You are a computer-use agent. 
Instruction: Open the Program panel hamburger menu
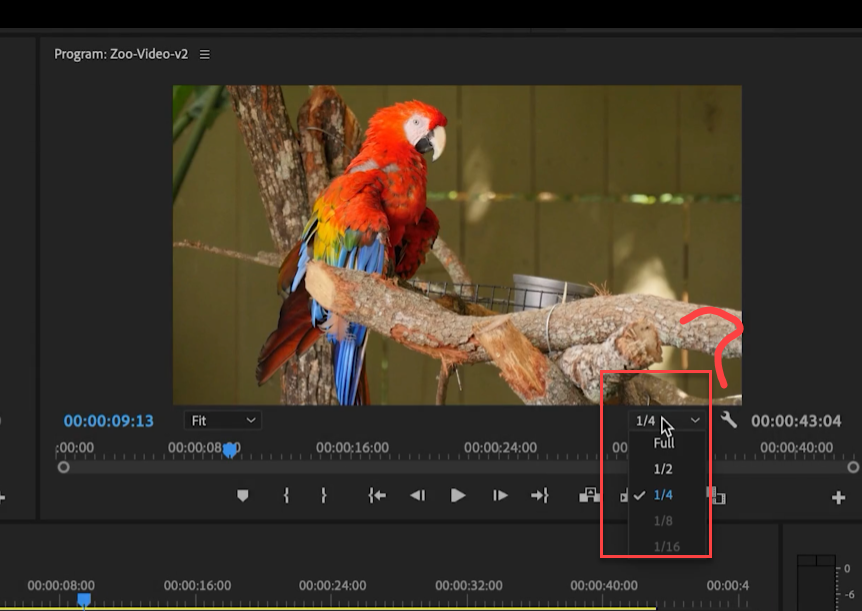coord(205,54)
